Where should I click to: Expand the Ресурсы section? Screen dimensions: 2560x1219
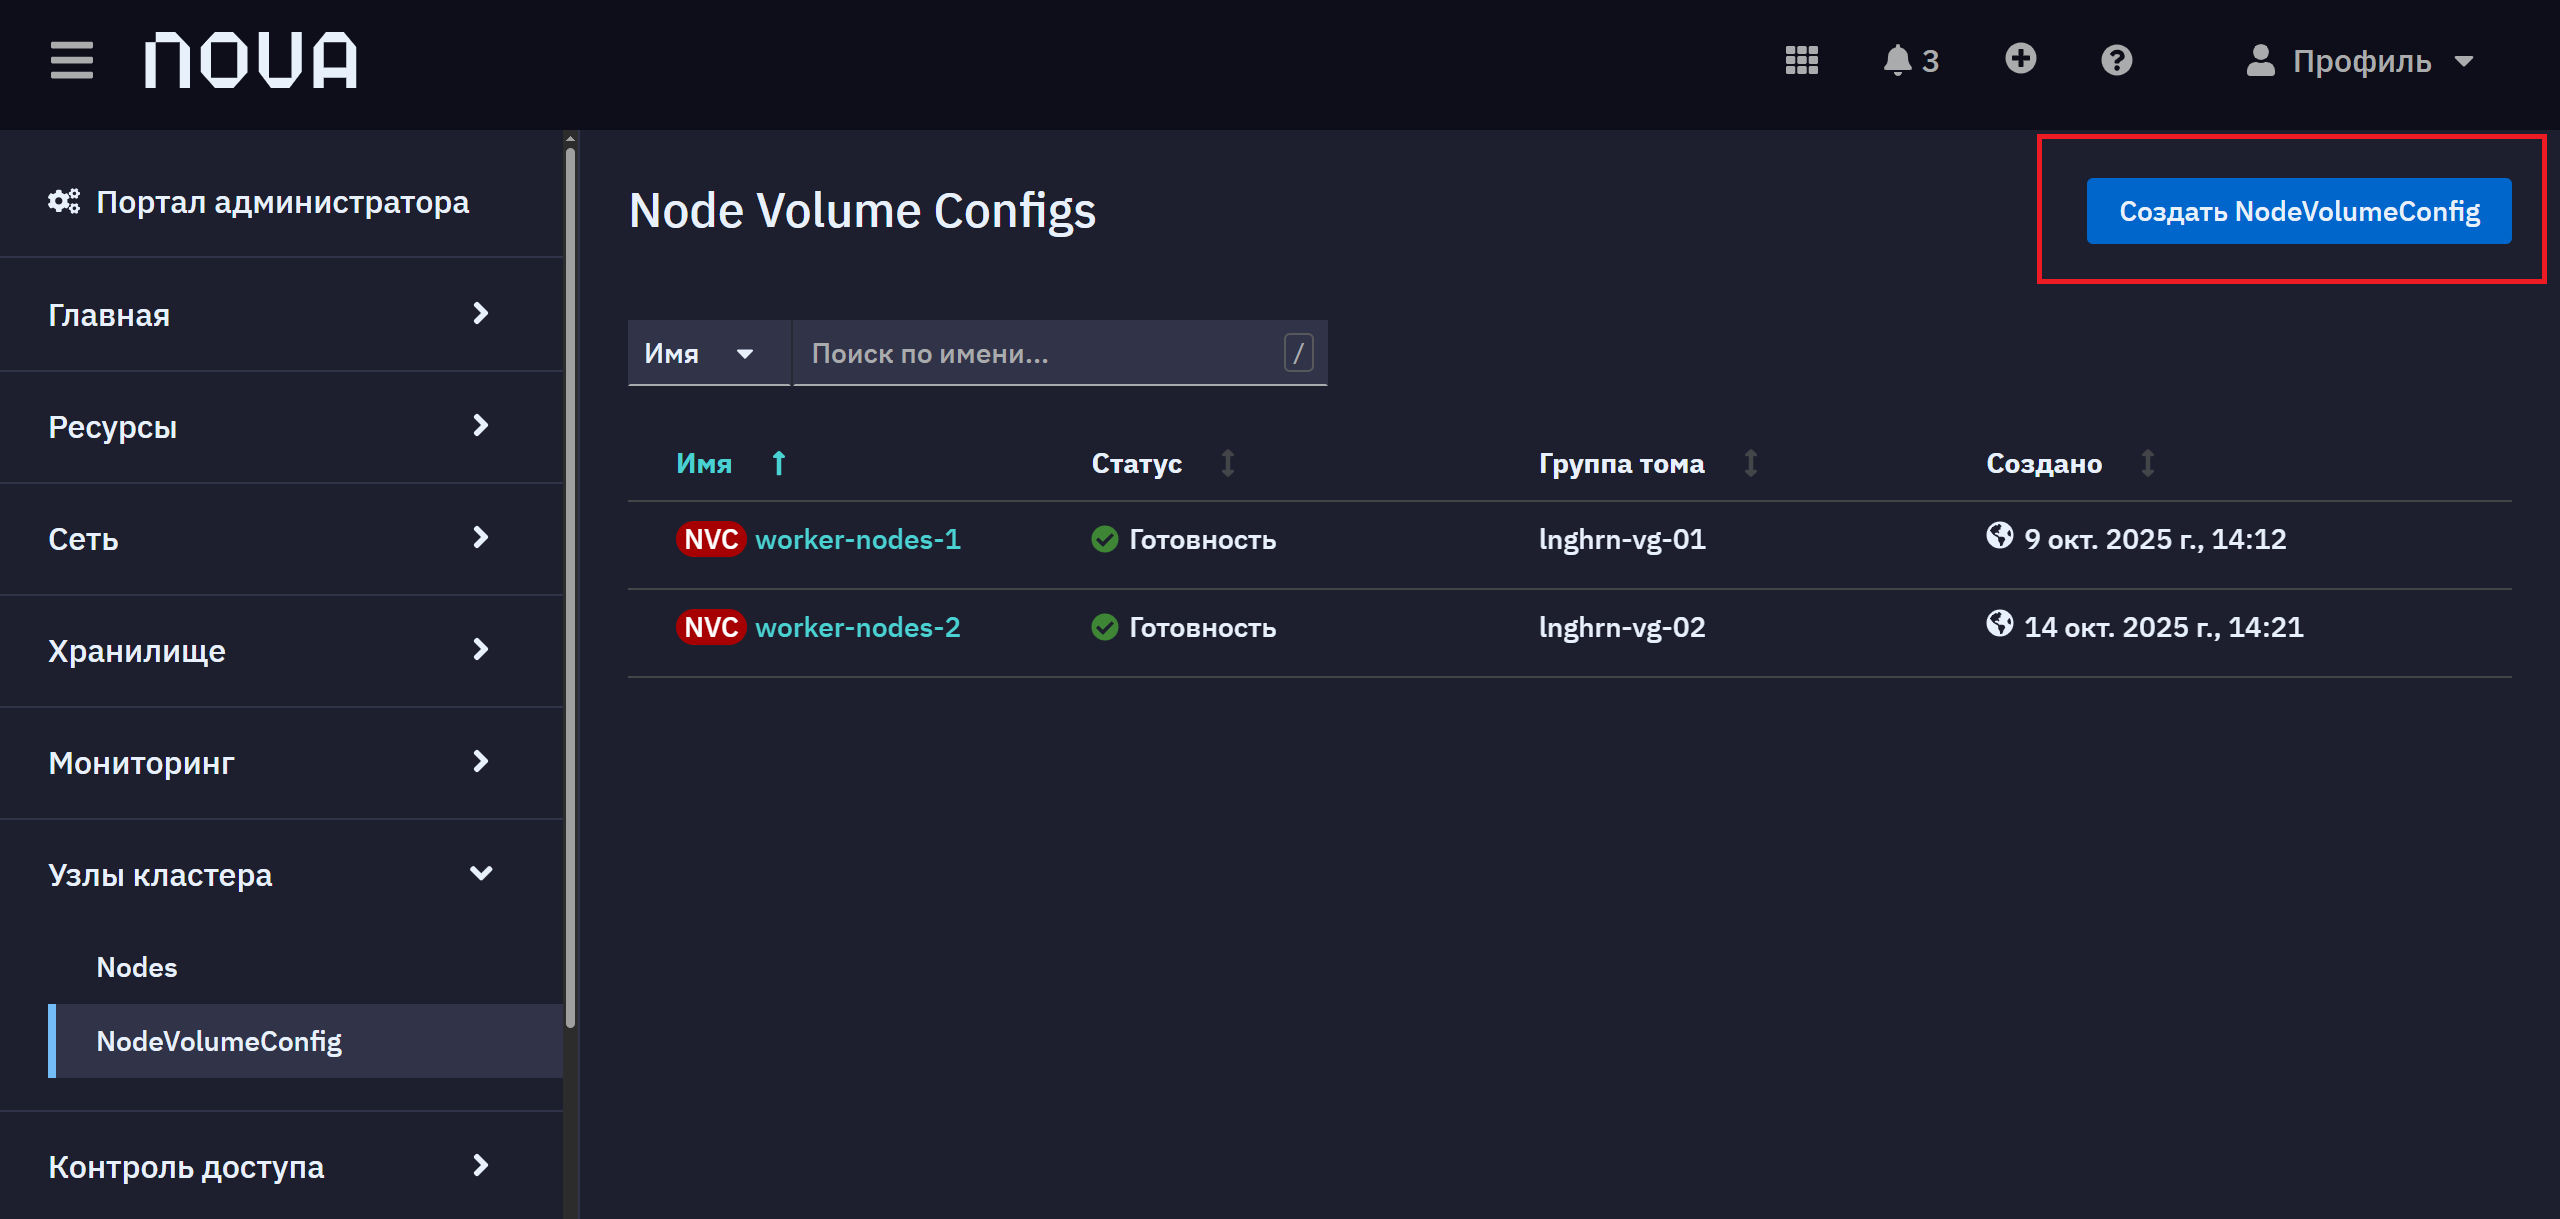[x=282, y=427]
